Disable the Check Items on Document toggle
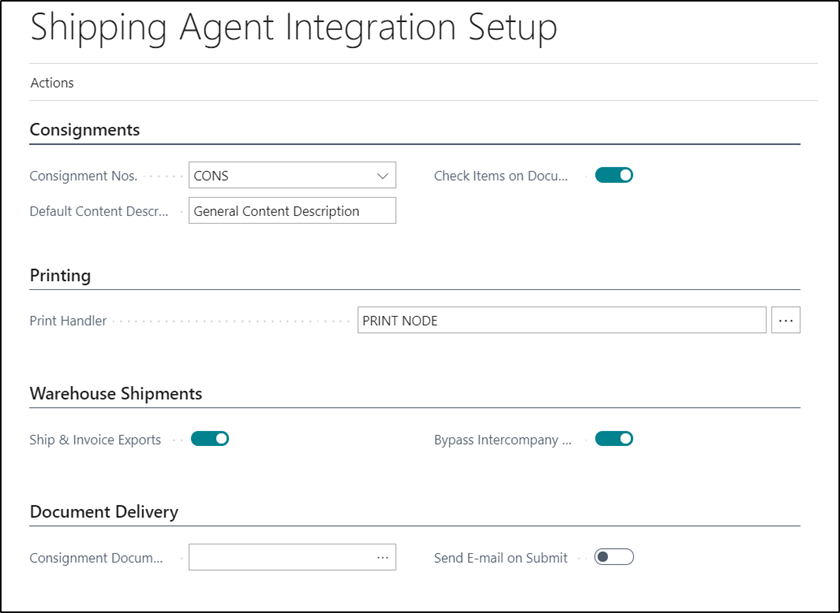The image size is (840, 613). [x=614, y=175]
